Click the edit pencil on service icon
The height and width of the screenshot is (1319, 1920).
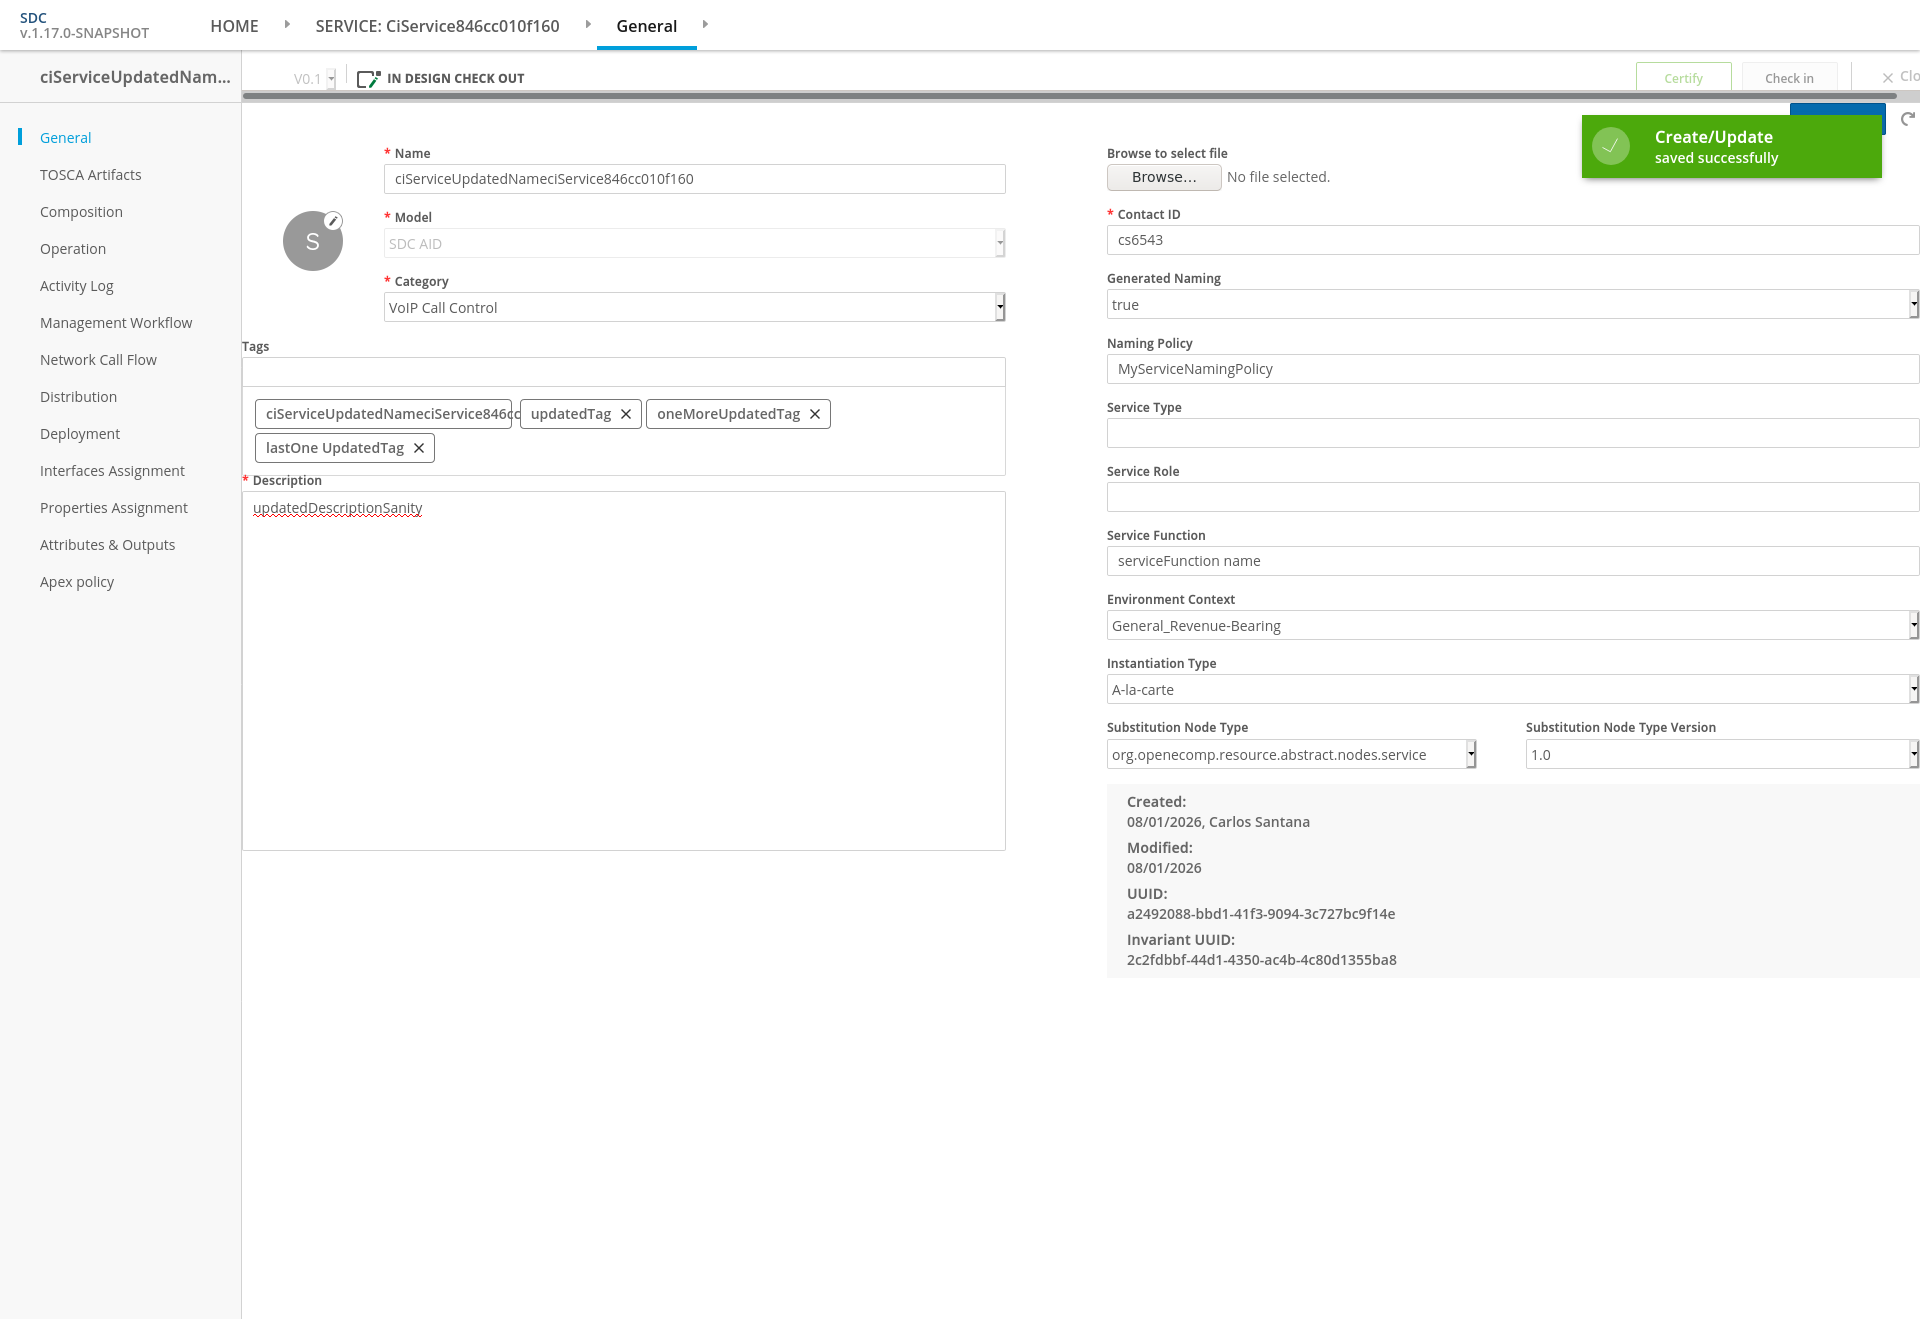click(334, 221)
